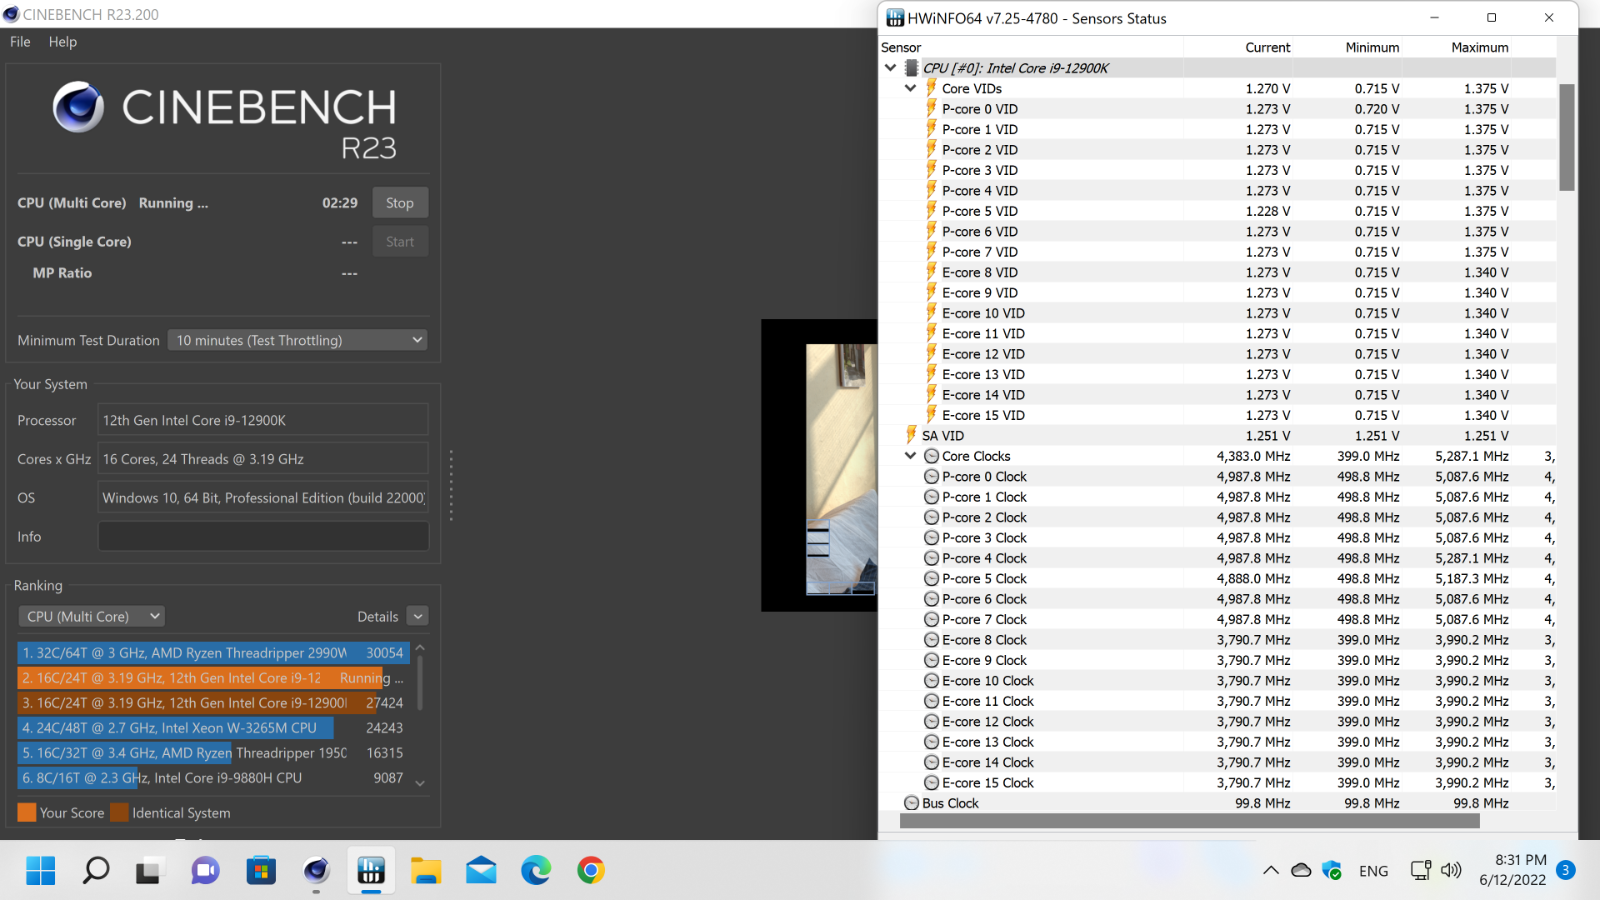Open the Mail app from taskbar
The height and width of the screenshot is (900, 1600).
[x=481, y=871]
